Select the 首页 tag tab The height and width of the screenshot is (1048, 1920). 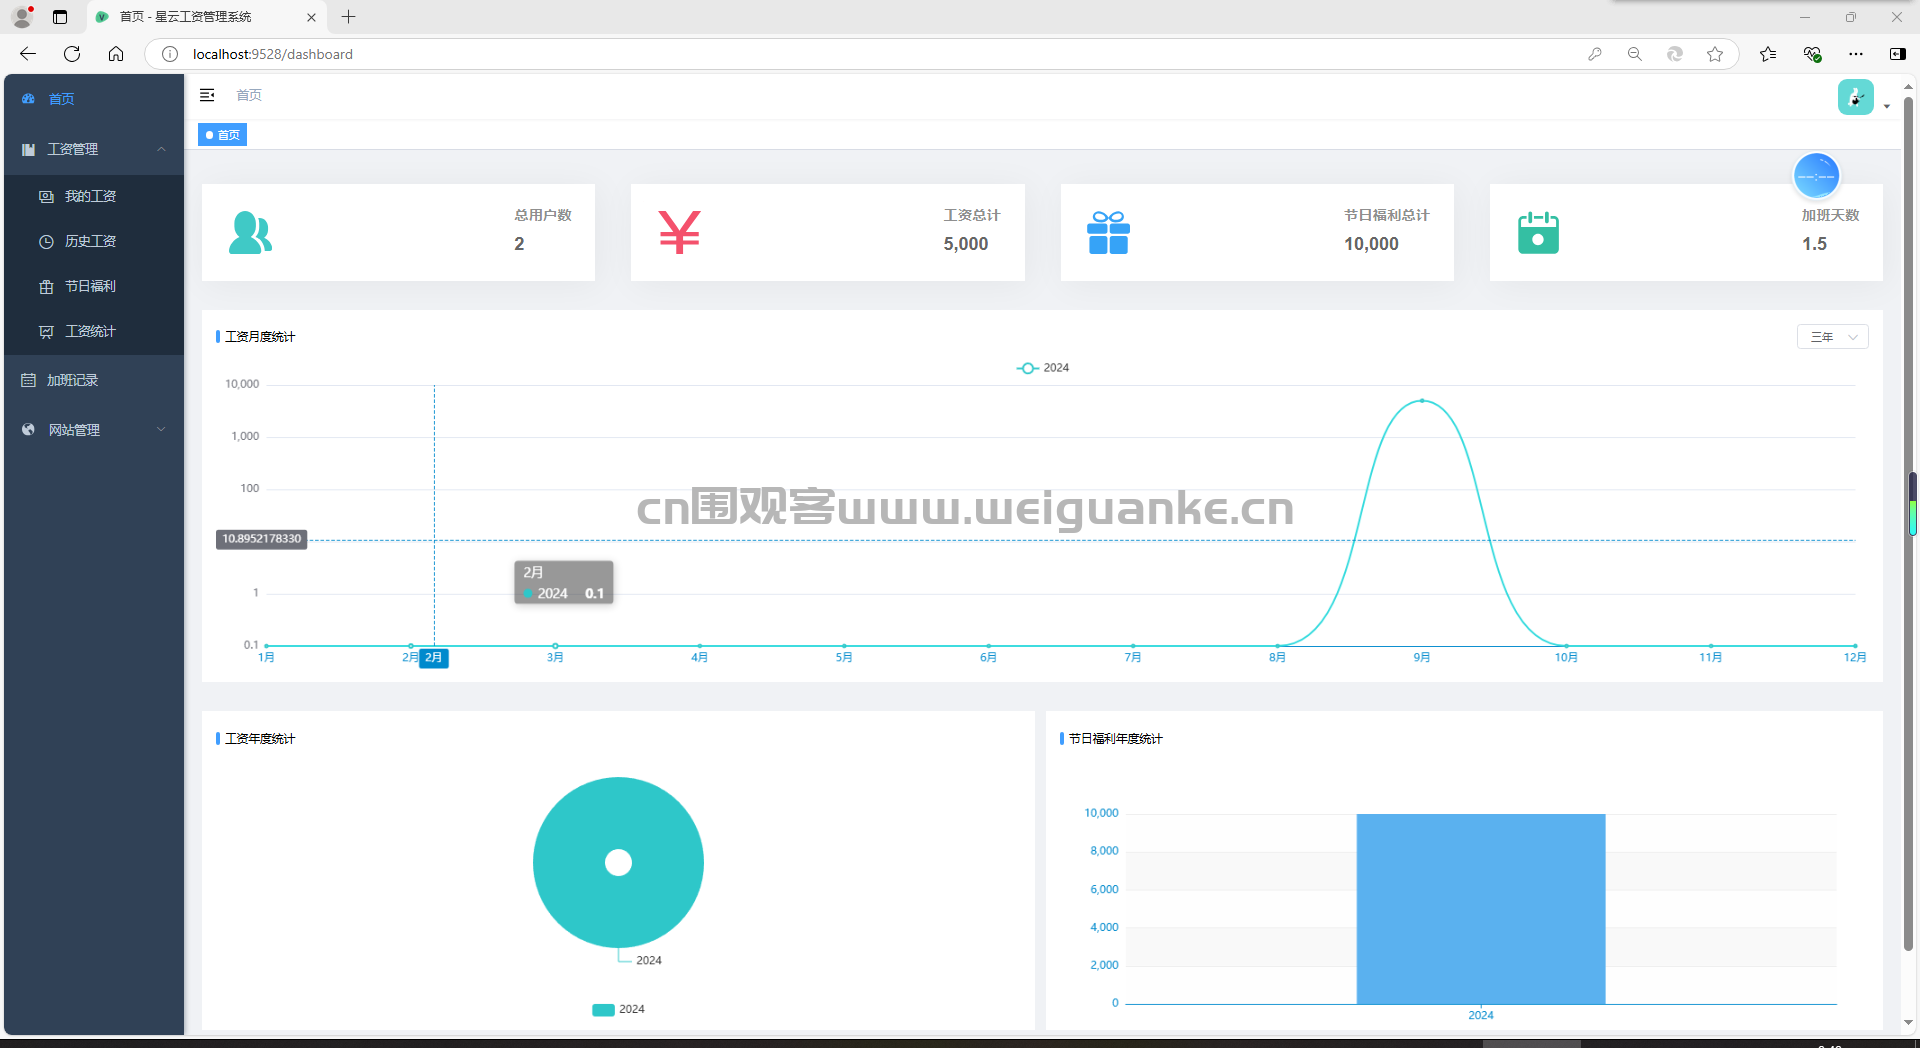(x=222, y=135)
